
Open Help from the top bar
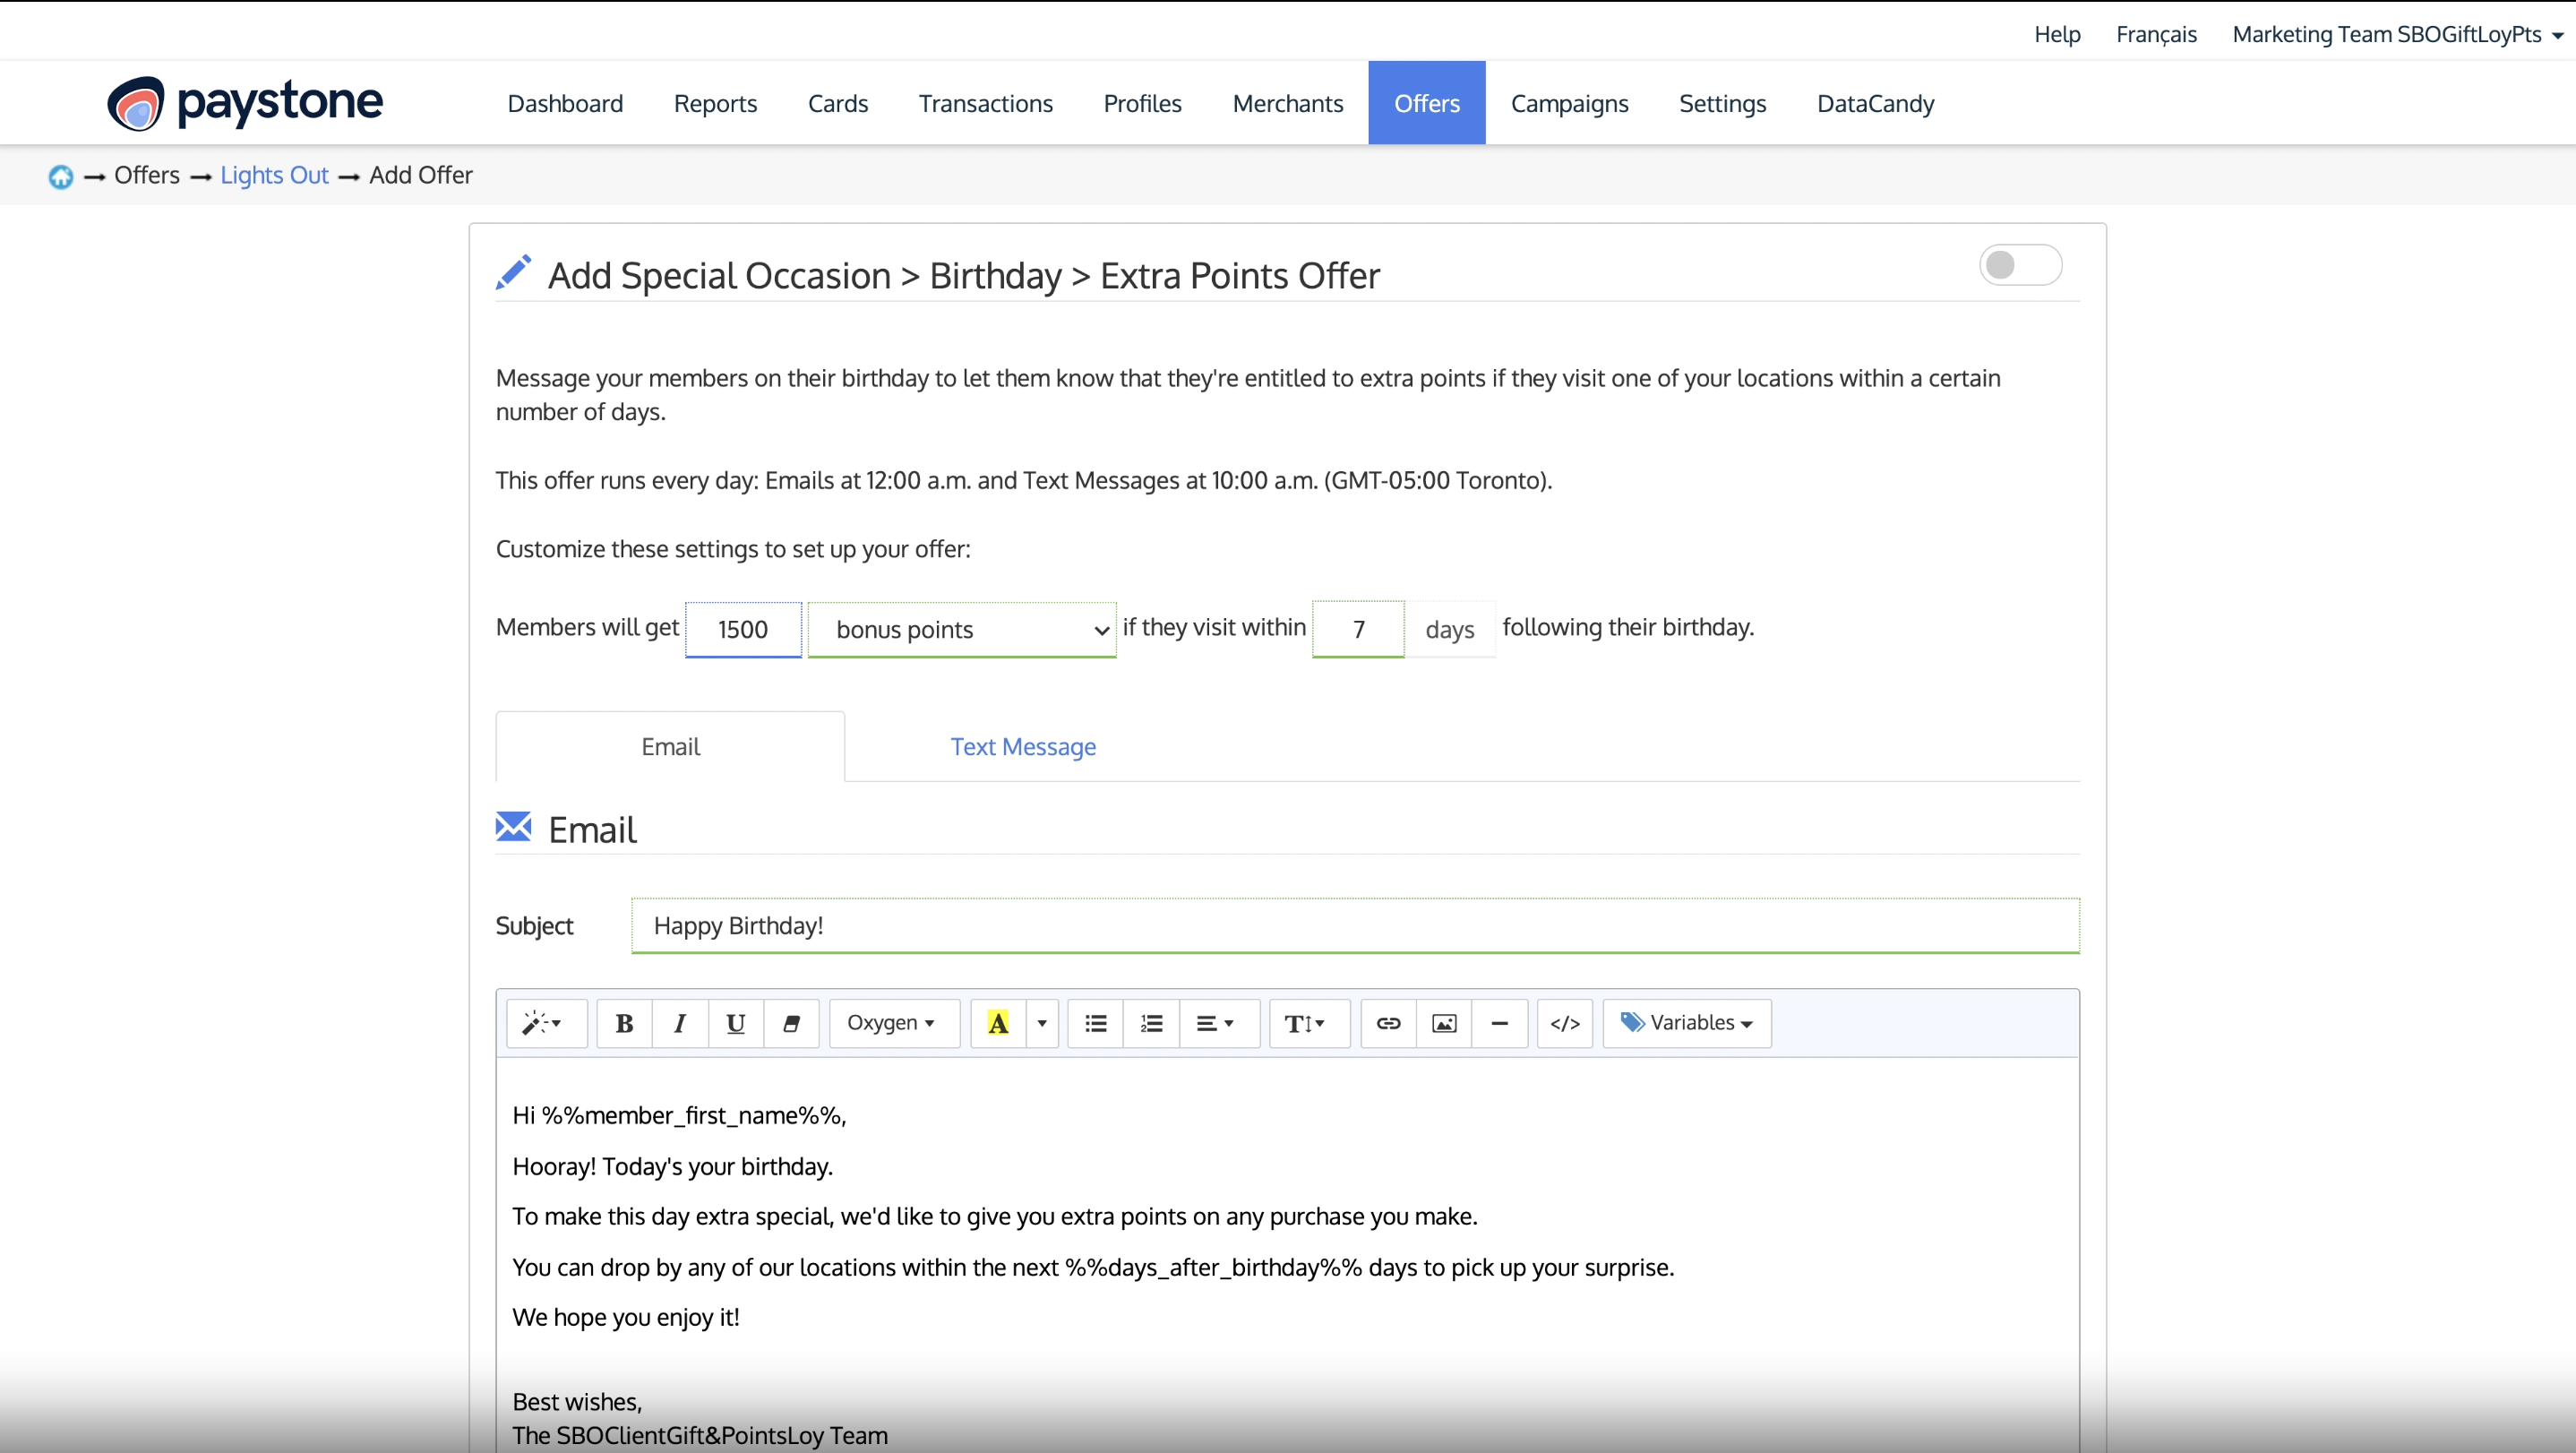click(x=2057, y=33)
